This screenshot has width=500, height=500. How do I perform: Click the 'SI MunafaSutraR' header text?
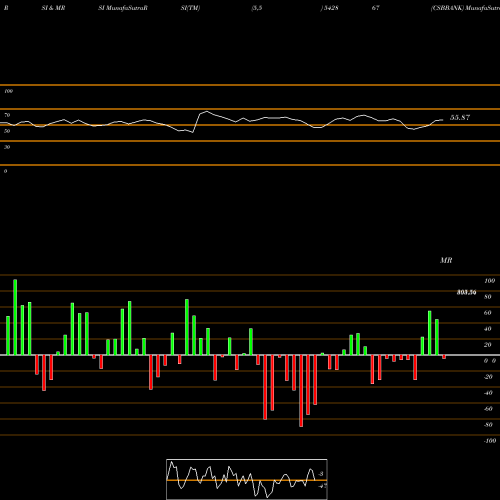click(x=123, y=8)
